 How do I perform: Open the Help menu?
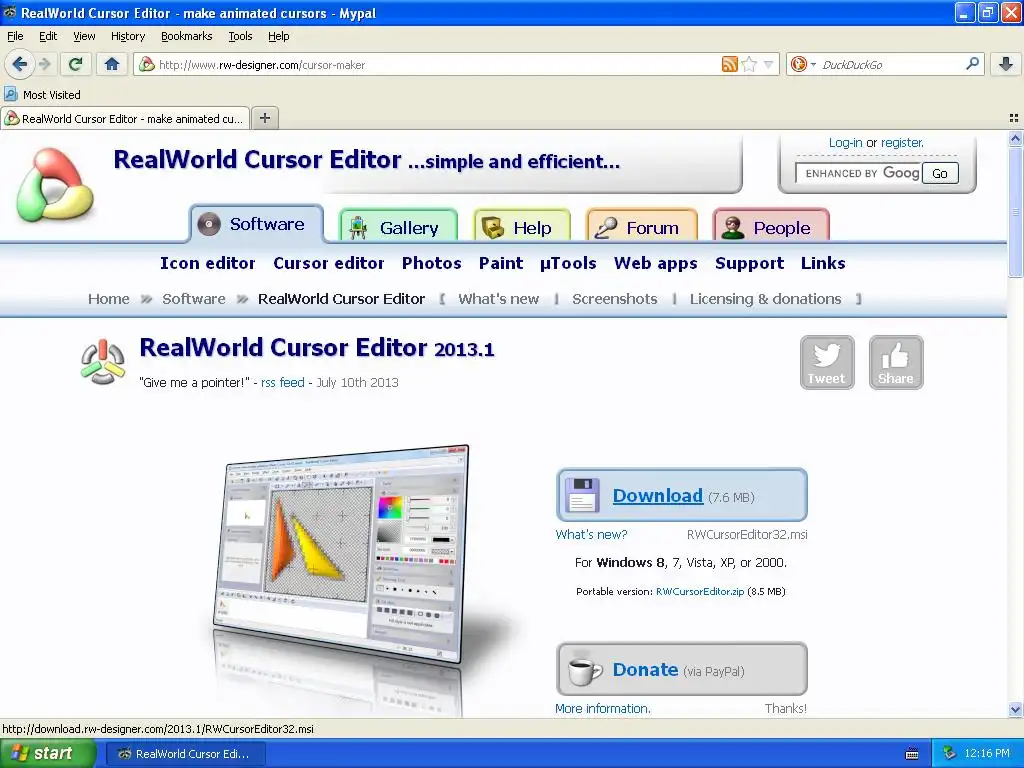click(278, 36)
